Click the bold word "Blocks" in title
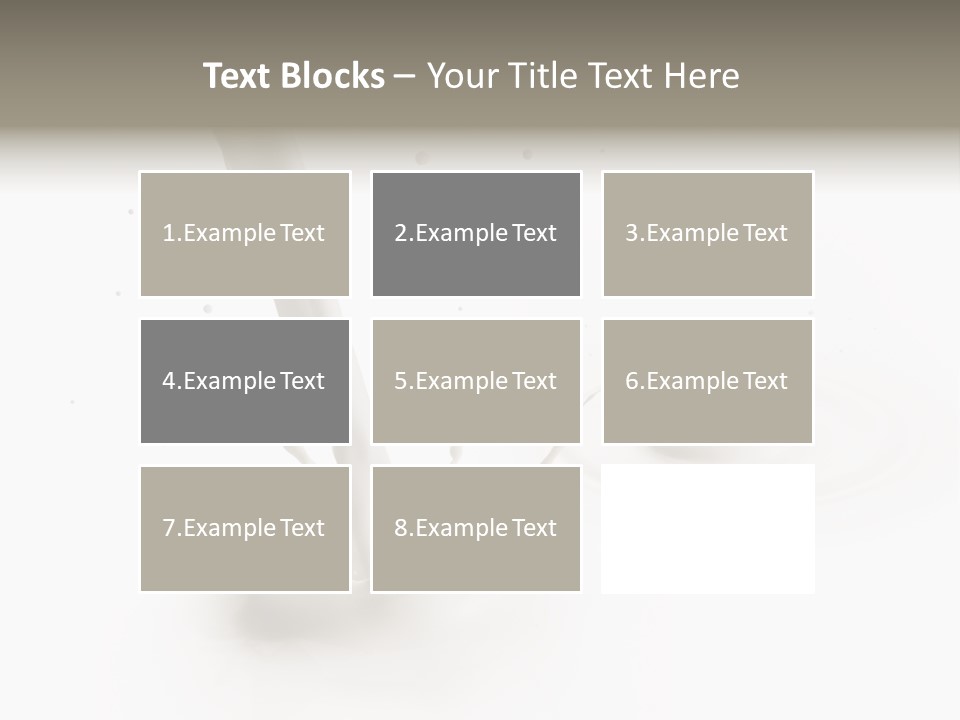This screenshot has width=960, height=720. (332, 76)
